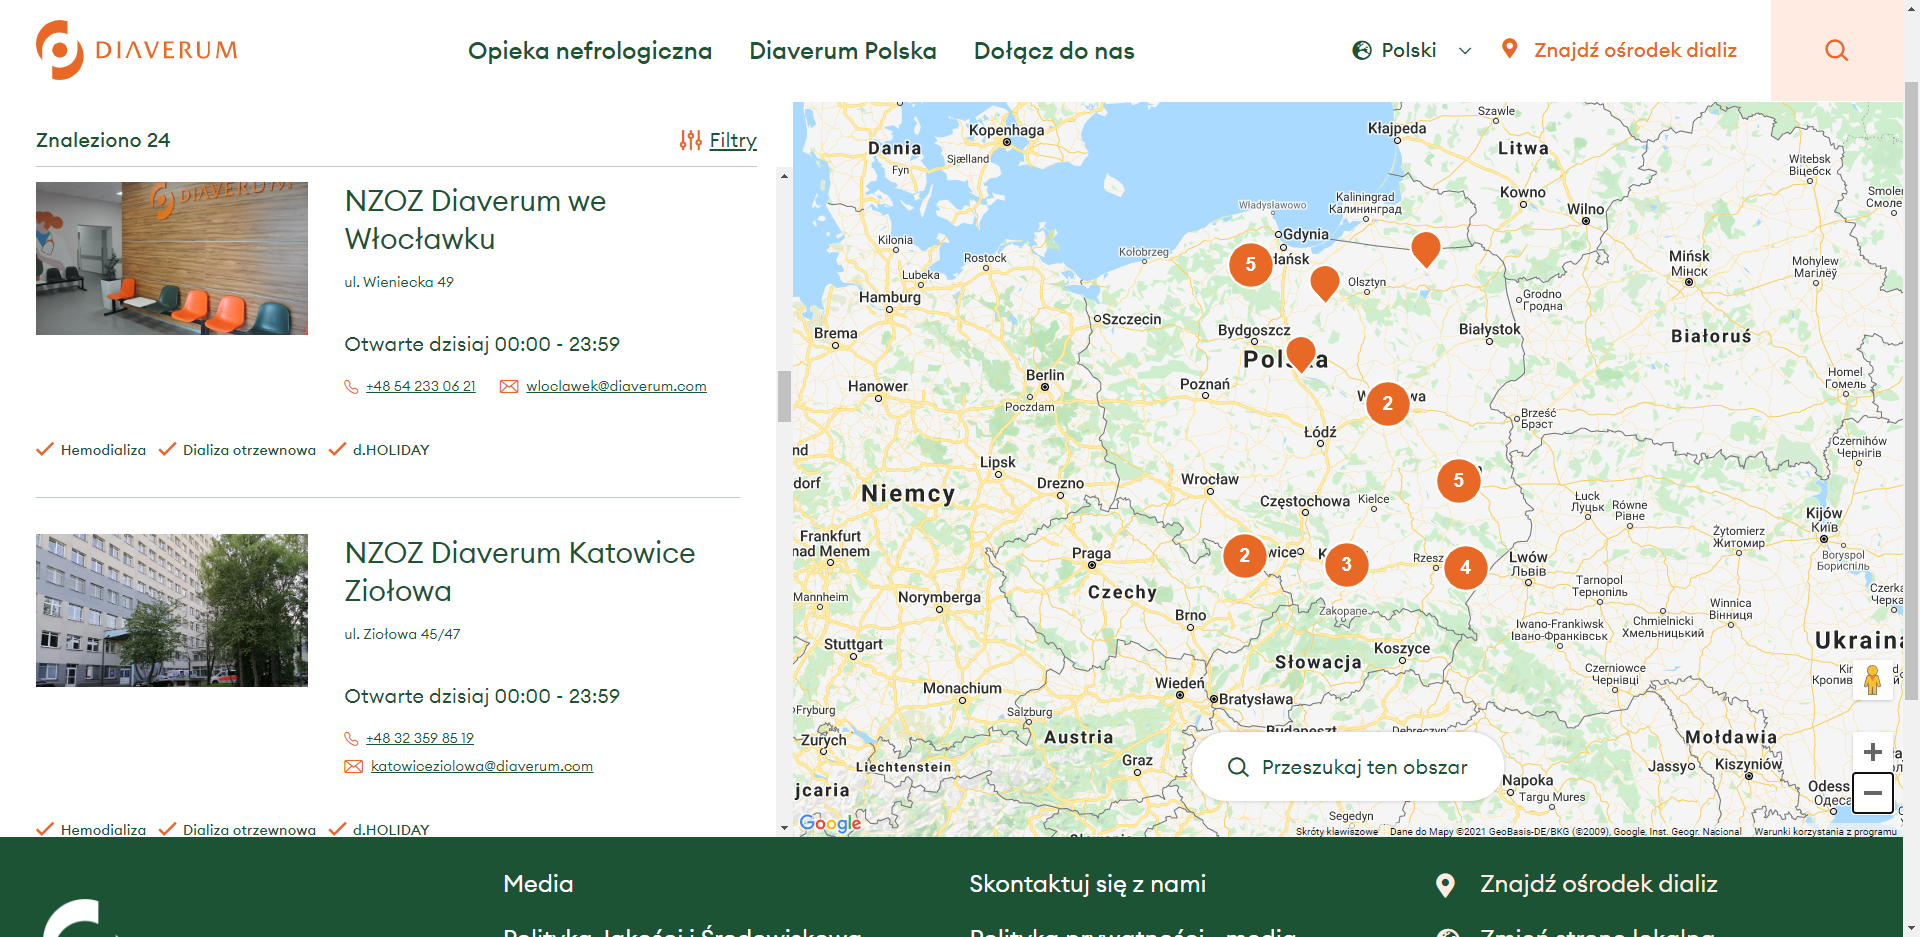Open cluster marker 3 near Kraków
1920x937 pixels.
tap(1346, 564)
